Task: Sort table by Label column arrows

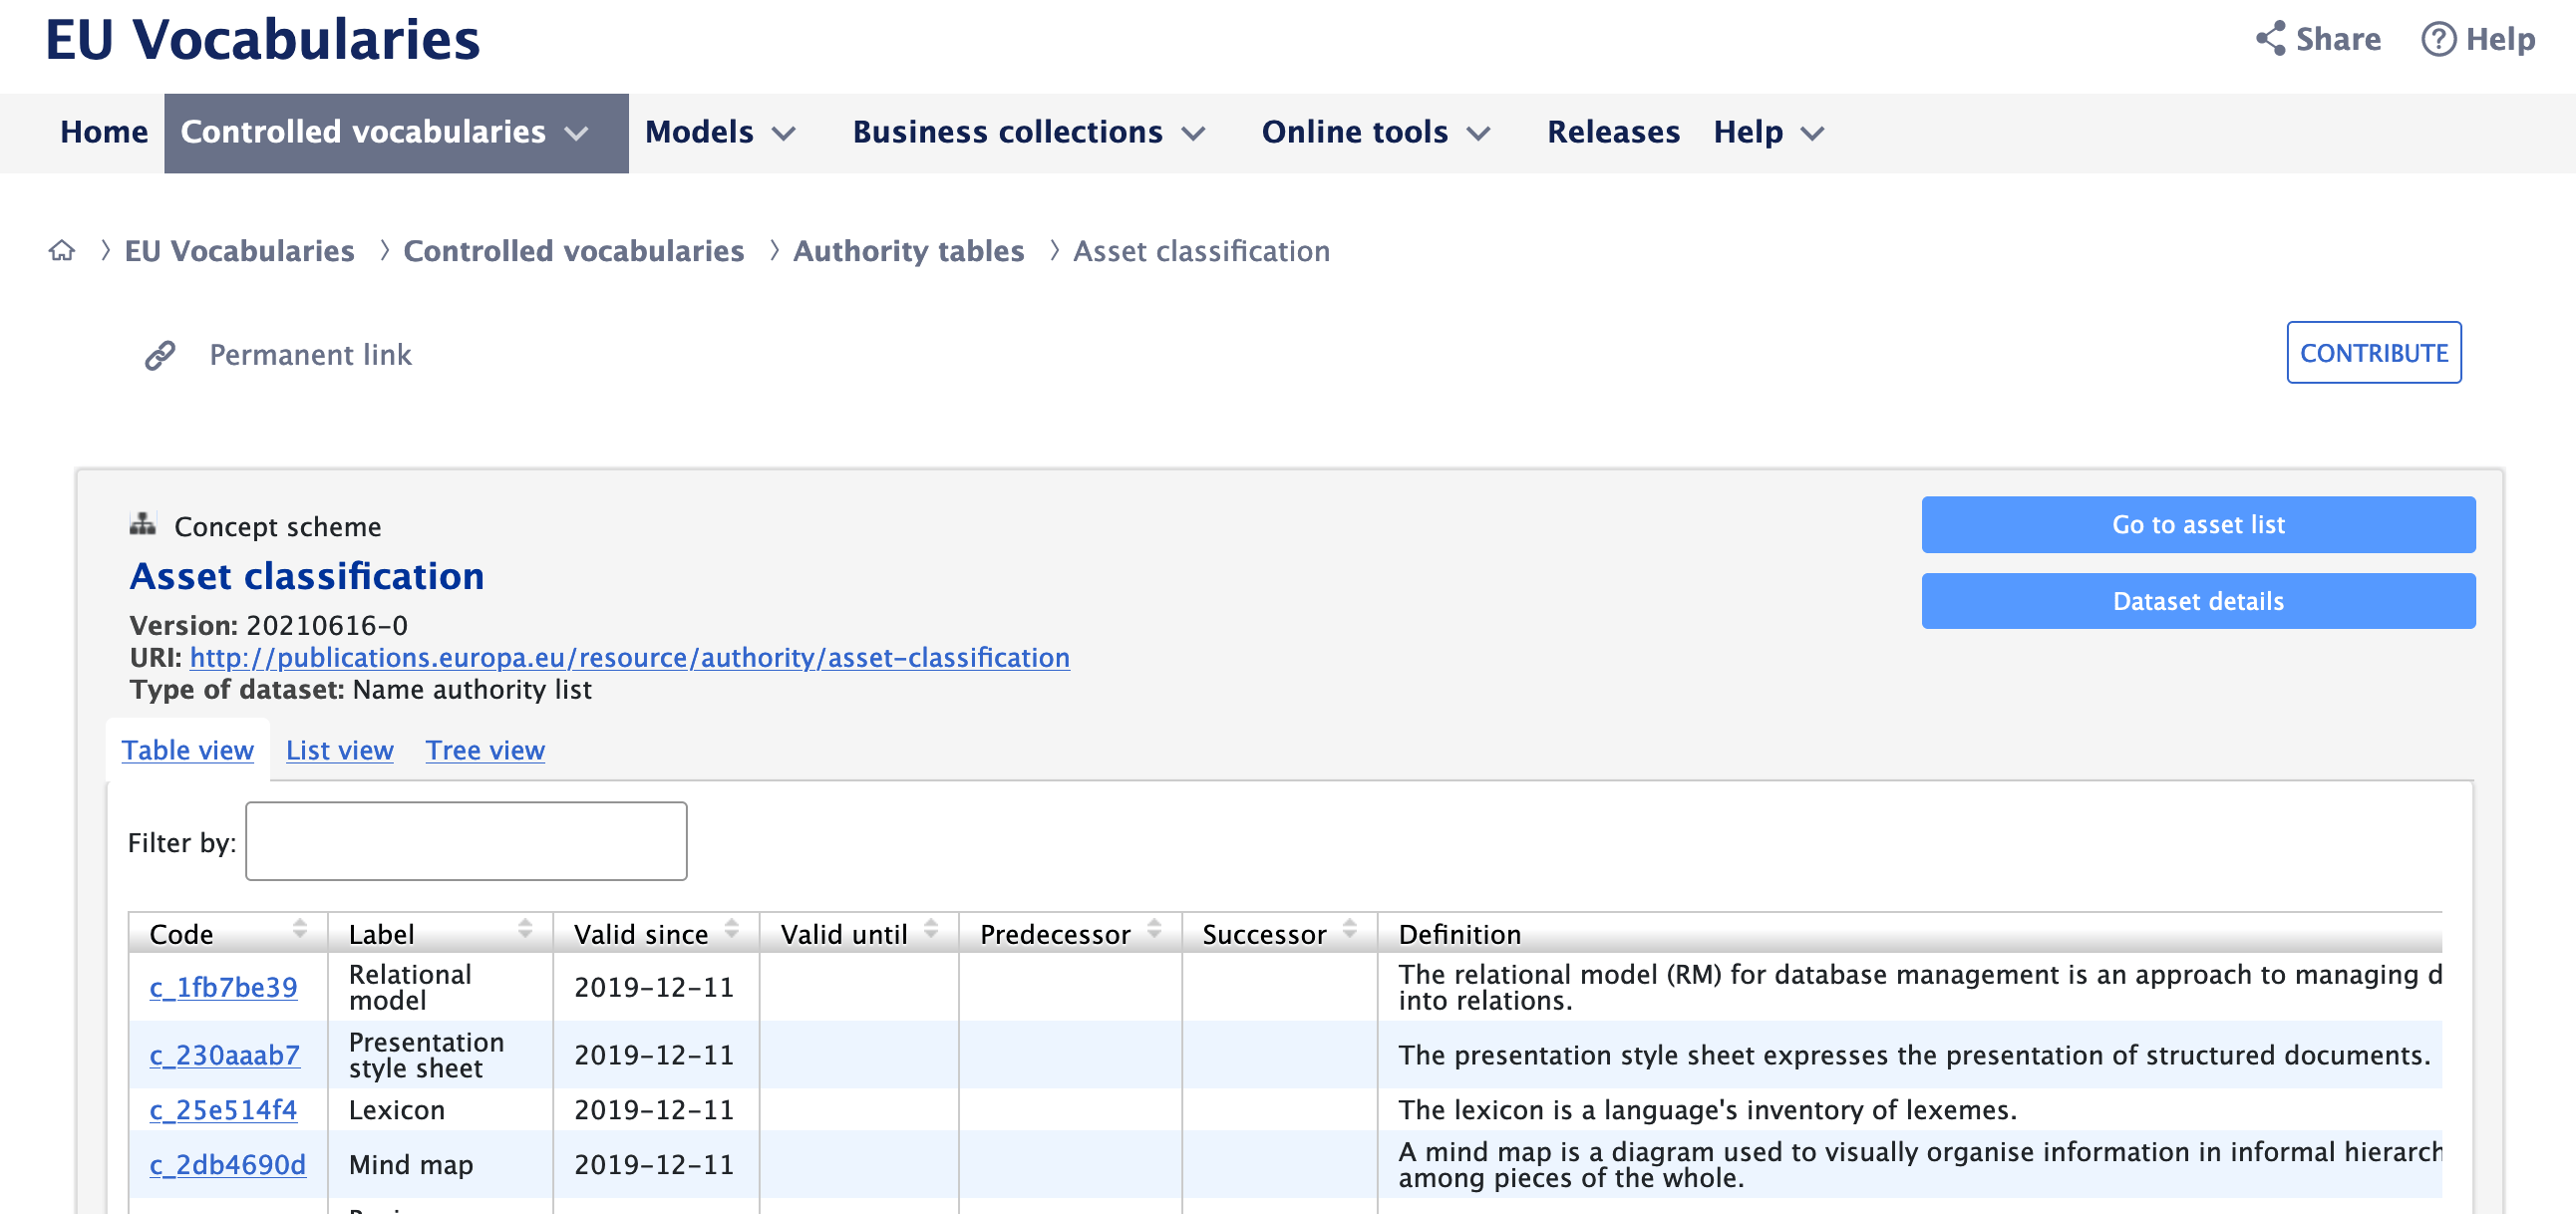Action: 525,929
